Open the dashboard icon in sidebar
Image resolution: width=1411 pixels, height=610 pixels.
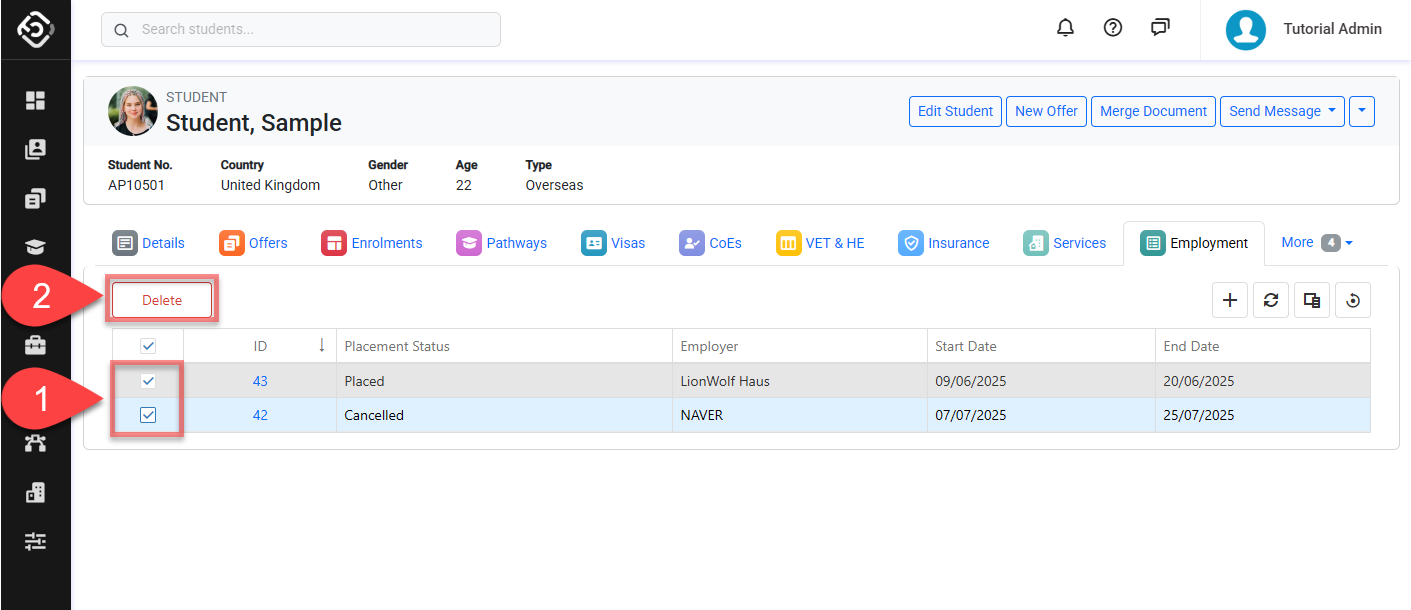36,100
